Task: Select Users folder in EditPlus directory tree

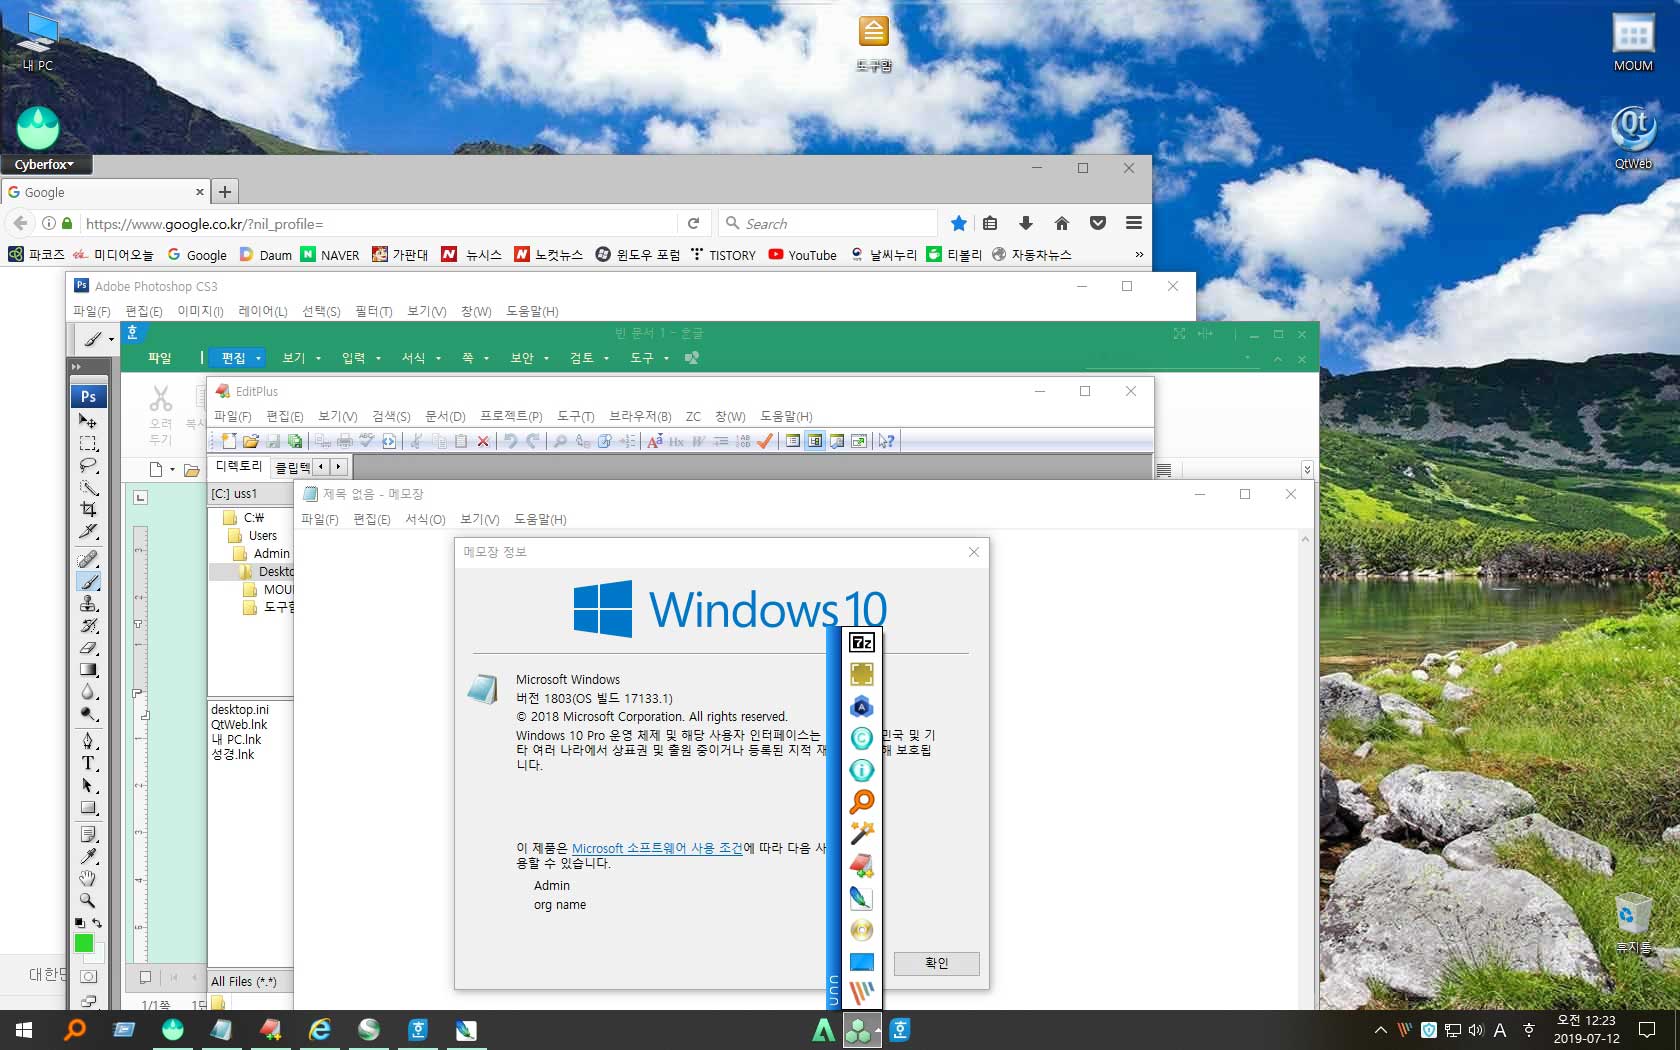Action: 263,536
